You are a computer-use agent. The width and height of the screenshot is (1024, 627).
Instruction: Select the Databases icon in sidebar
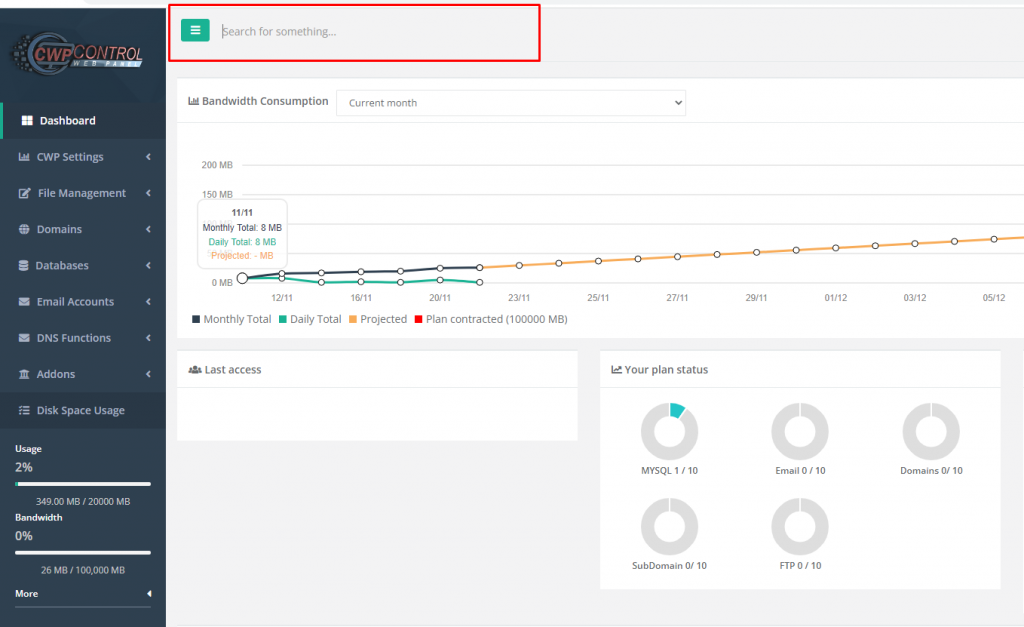[x=22, y=265]
